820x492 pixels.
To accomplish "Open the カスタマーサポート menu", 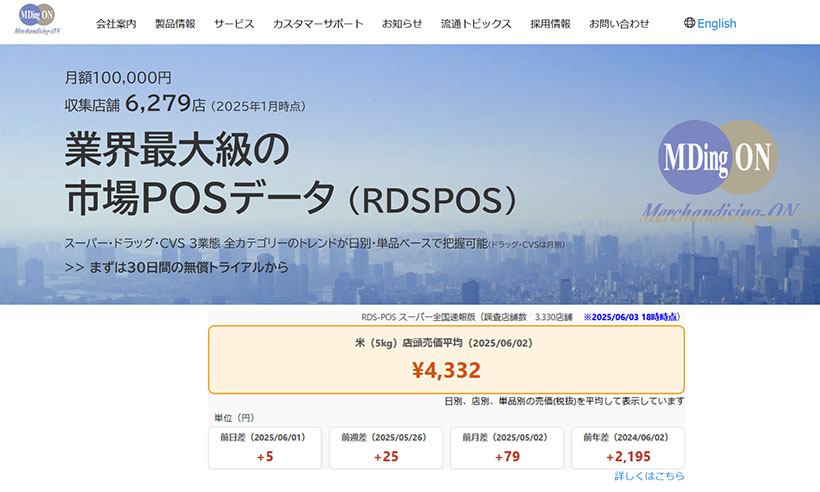I will 318,24.
